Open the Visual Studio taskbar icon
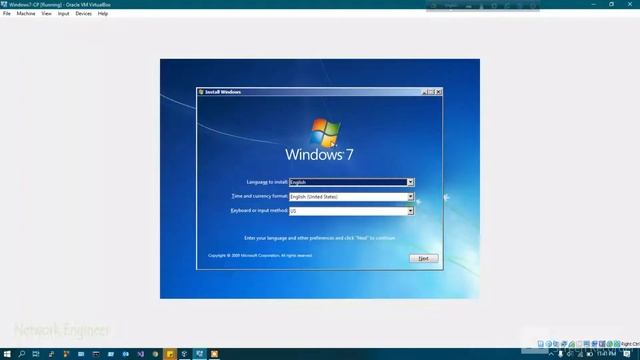This screenshot has width=640, height=360. coord(140,354)
